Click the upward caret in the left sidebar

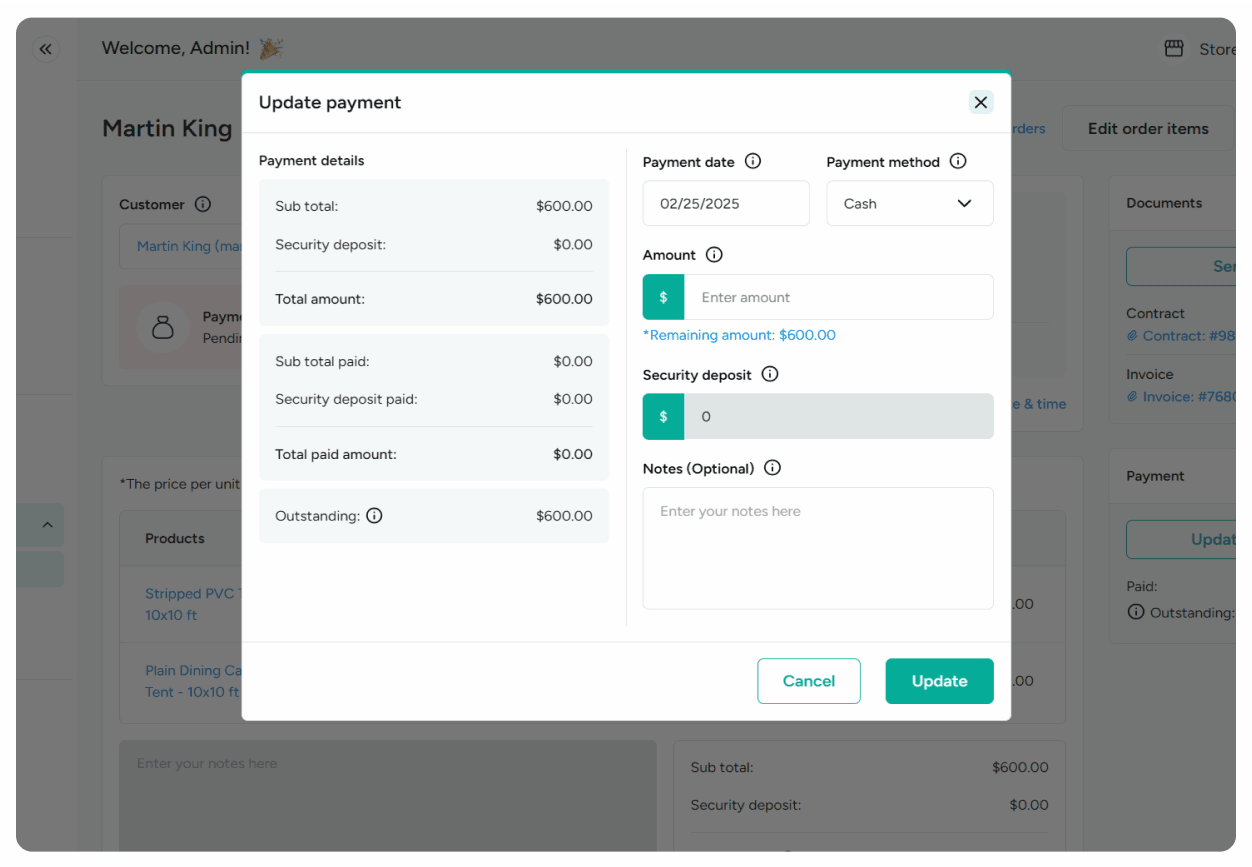pyautogui.click(x=46, y=524)
